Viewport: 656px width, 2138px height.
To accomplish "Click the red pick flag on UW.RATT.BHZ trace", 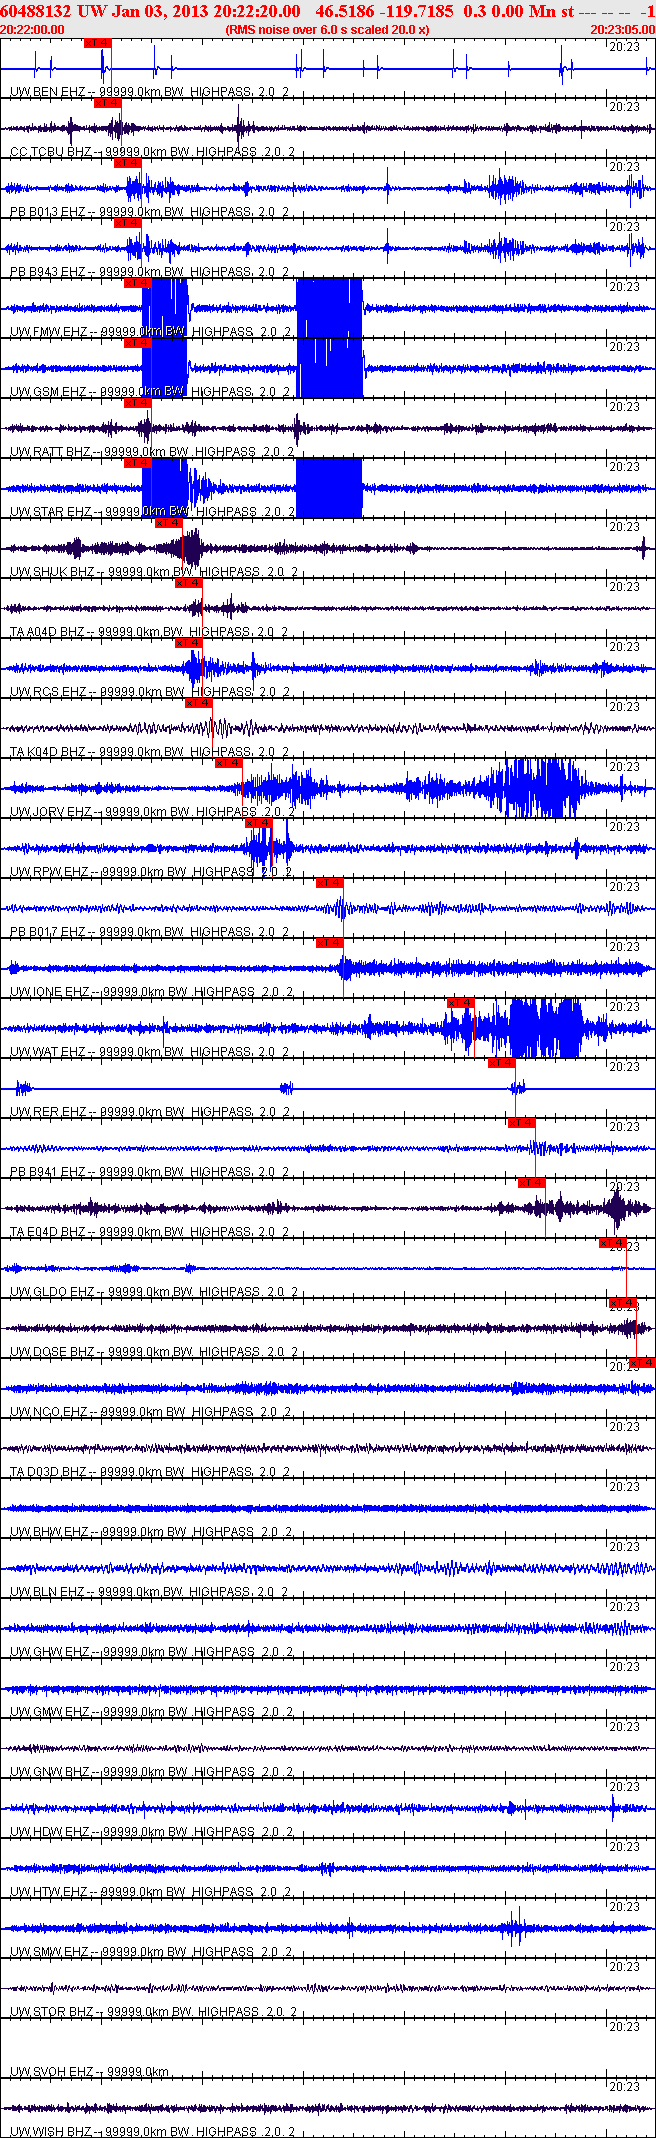I will (x=138, y=403).
